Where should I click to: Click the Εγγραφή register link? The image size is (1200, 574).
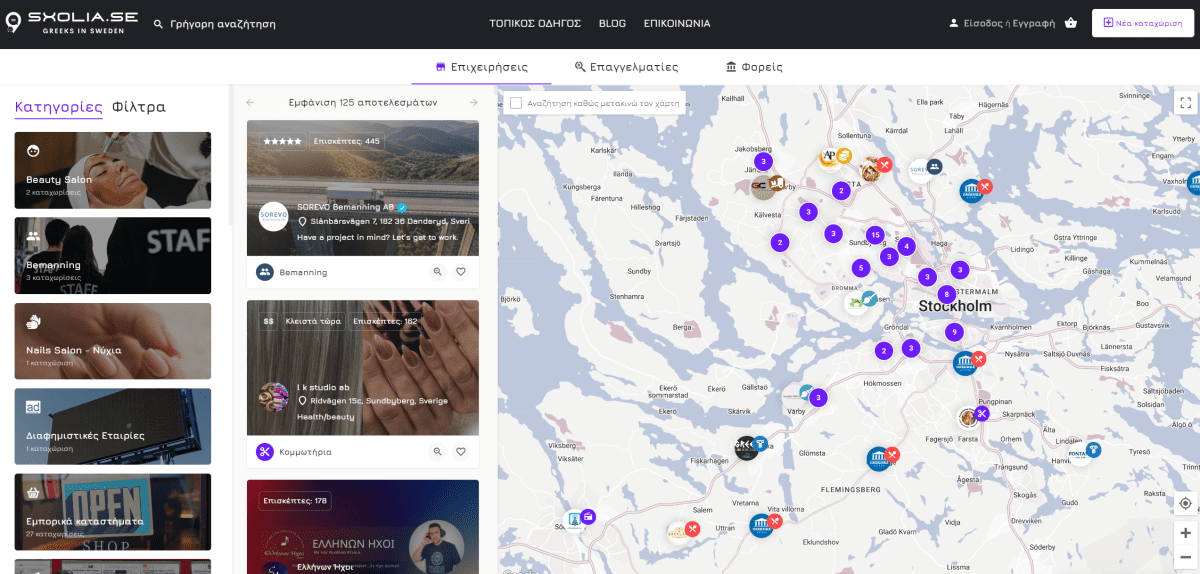1033,23
